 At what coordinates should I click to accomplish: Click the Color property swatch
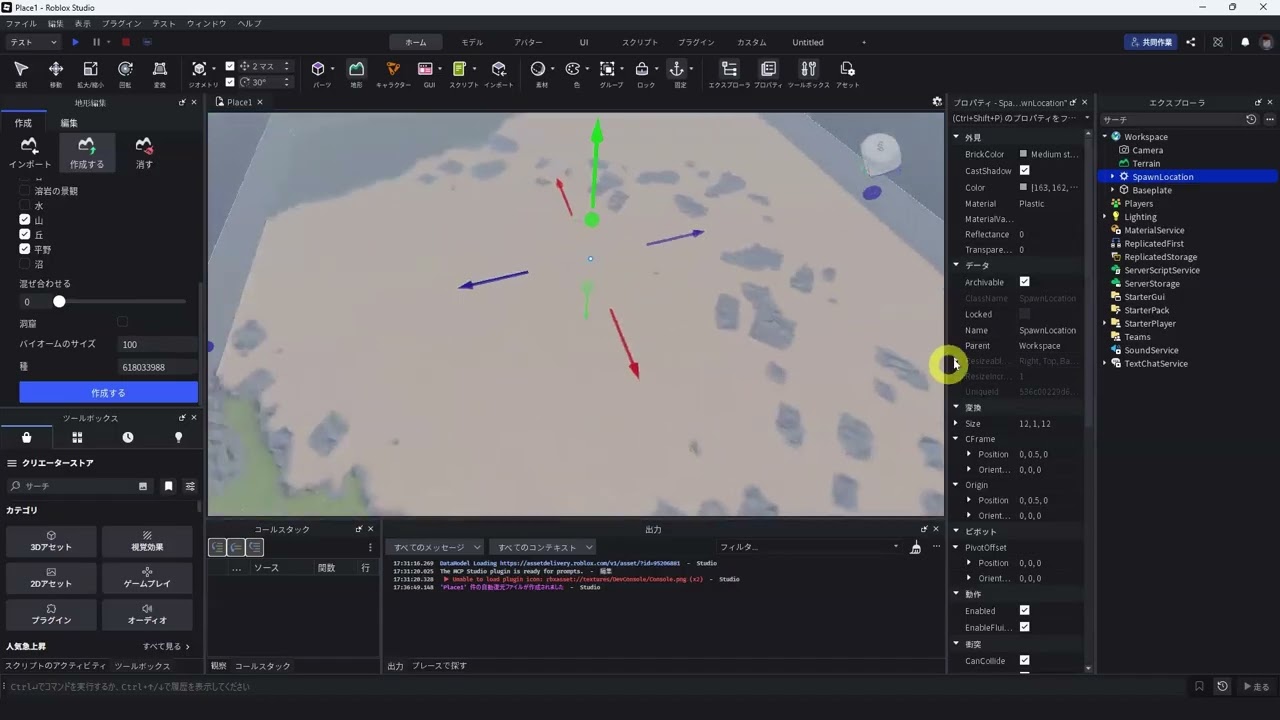pyautogui.click(x=1023, y=187)
